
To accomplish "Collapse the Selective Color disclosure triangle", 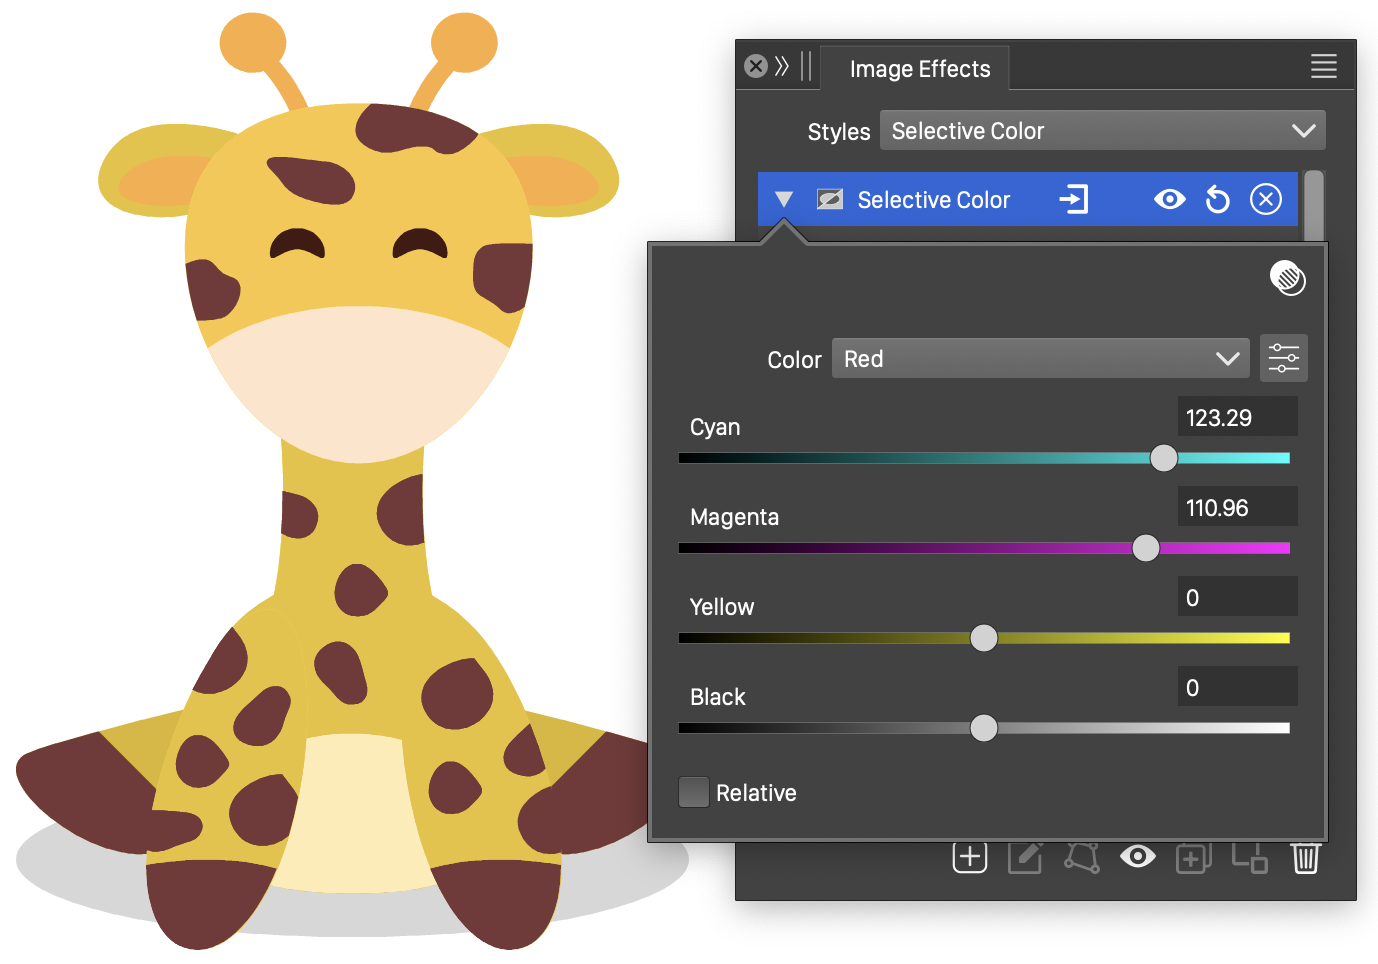I will tap(784, 200).
